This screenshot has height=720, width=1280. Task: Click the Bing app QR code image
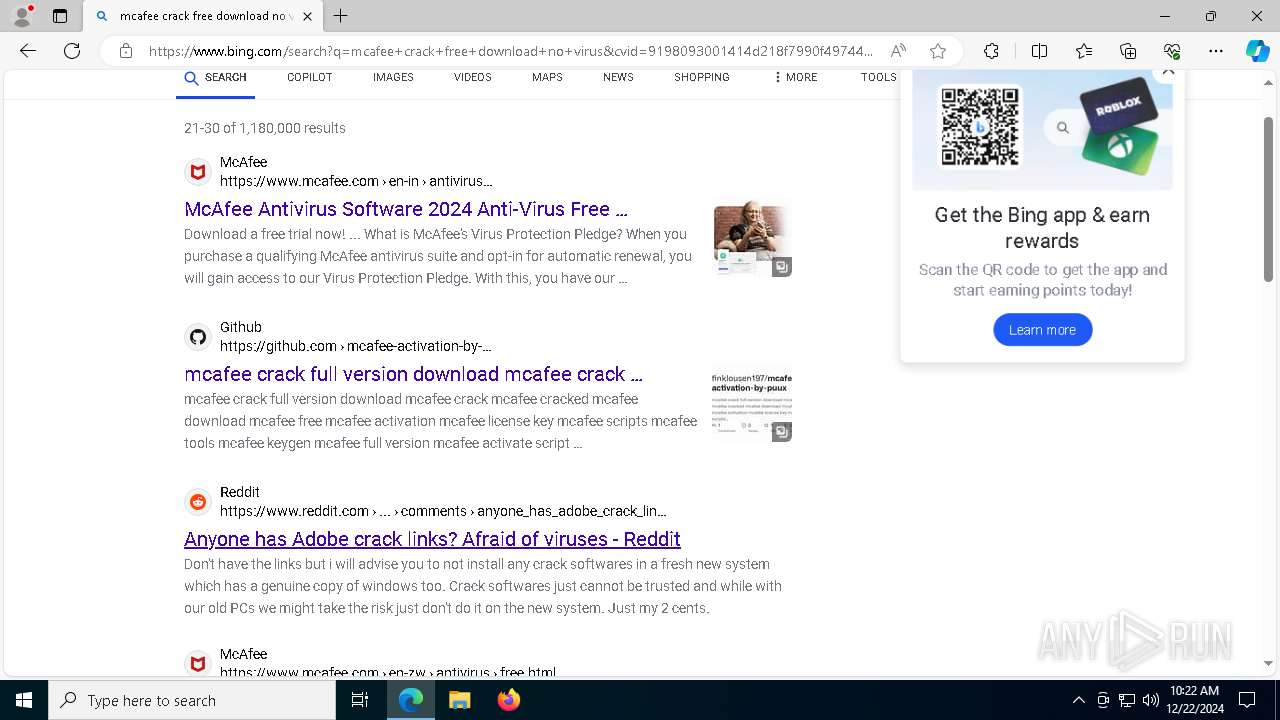tap(980, 127)
